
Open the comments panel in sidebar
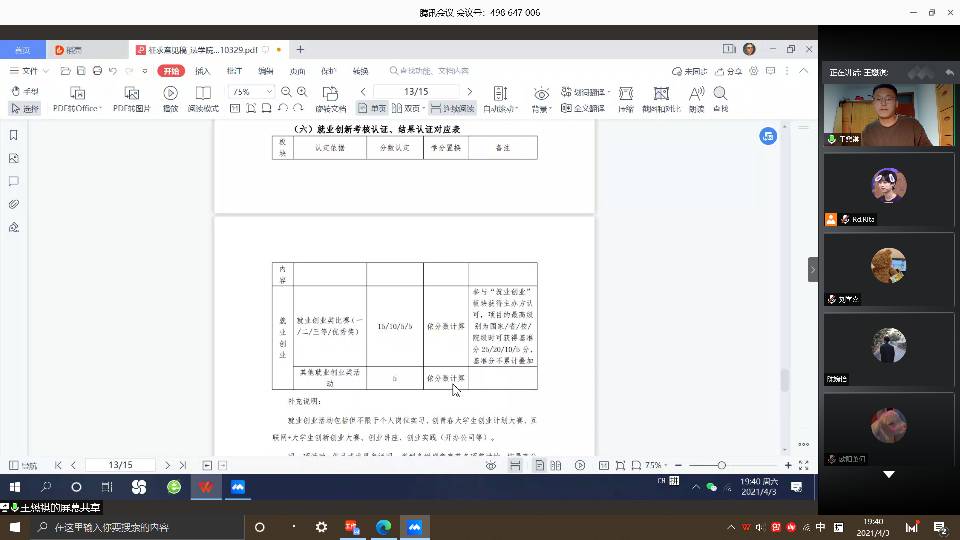click(x=14, y=181)
